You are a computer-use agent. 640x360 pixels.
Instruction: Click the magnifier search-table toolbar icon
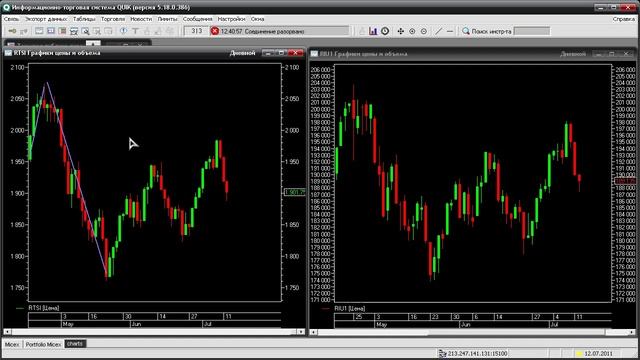point(85,31)
